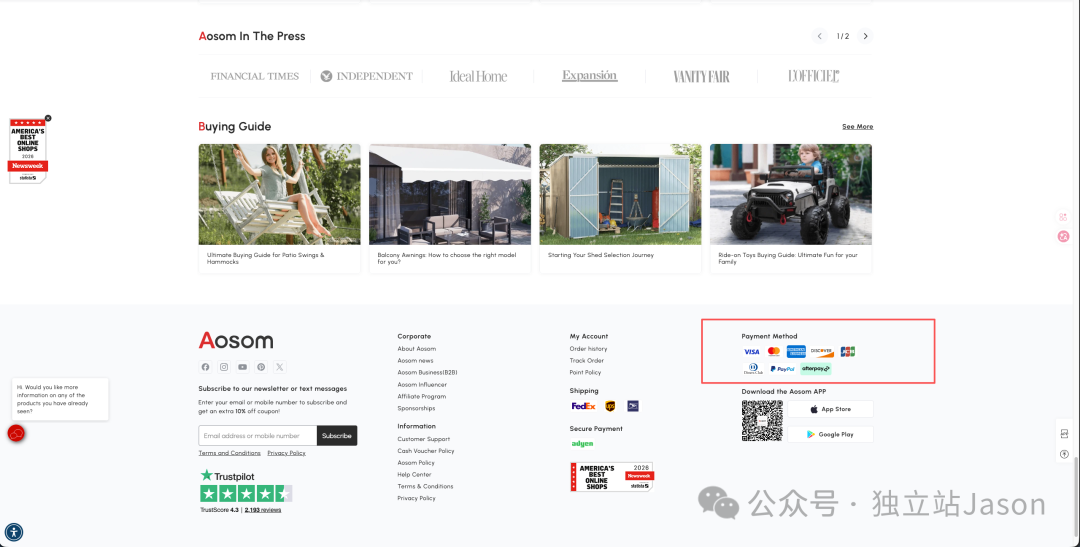Click the Adyen secure payment logo
Screen dimensions: 1080x547
tap(583, 444)
